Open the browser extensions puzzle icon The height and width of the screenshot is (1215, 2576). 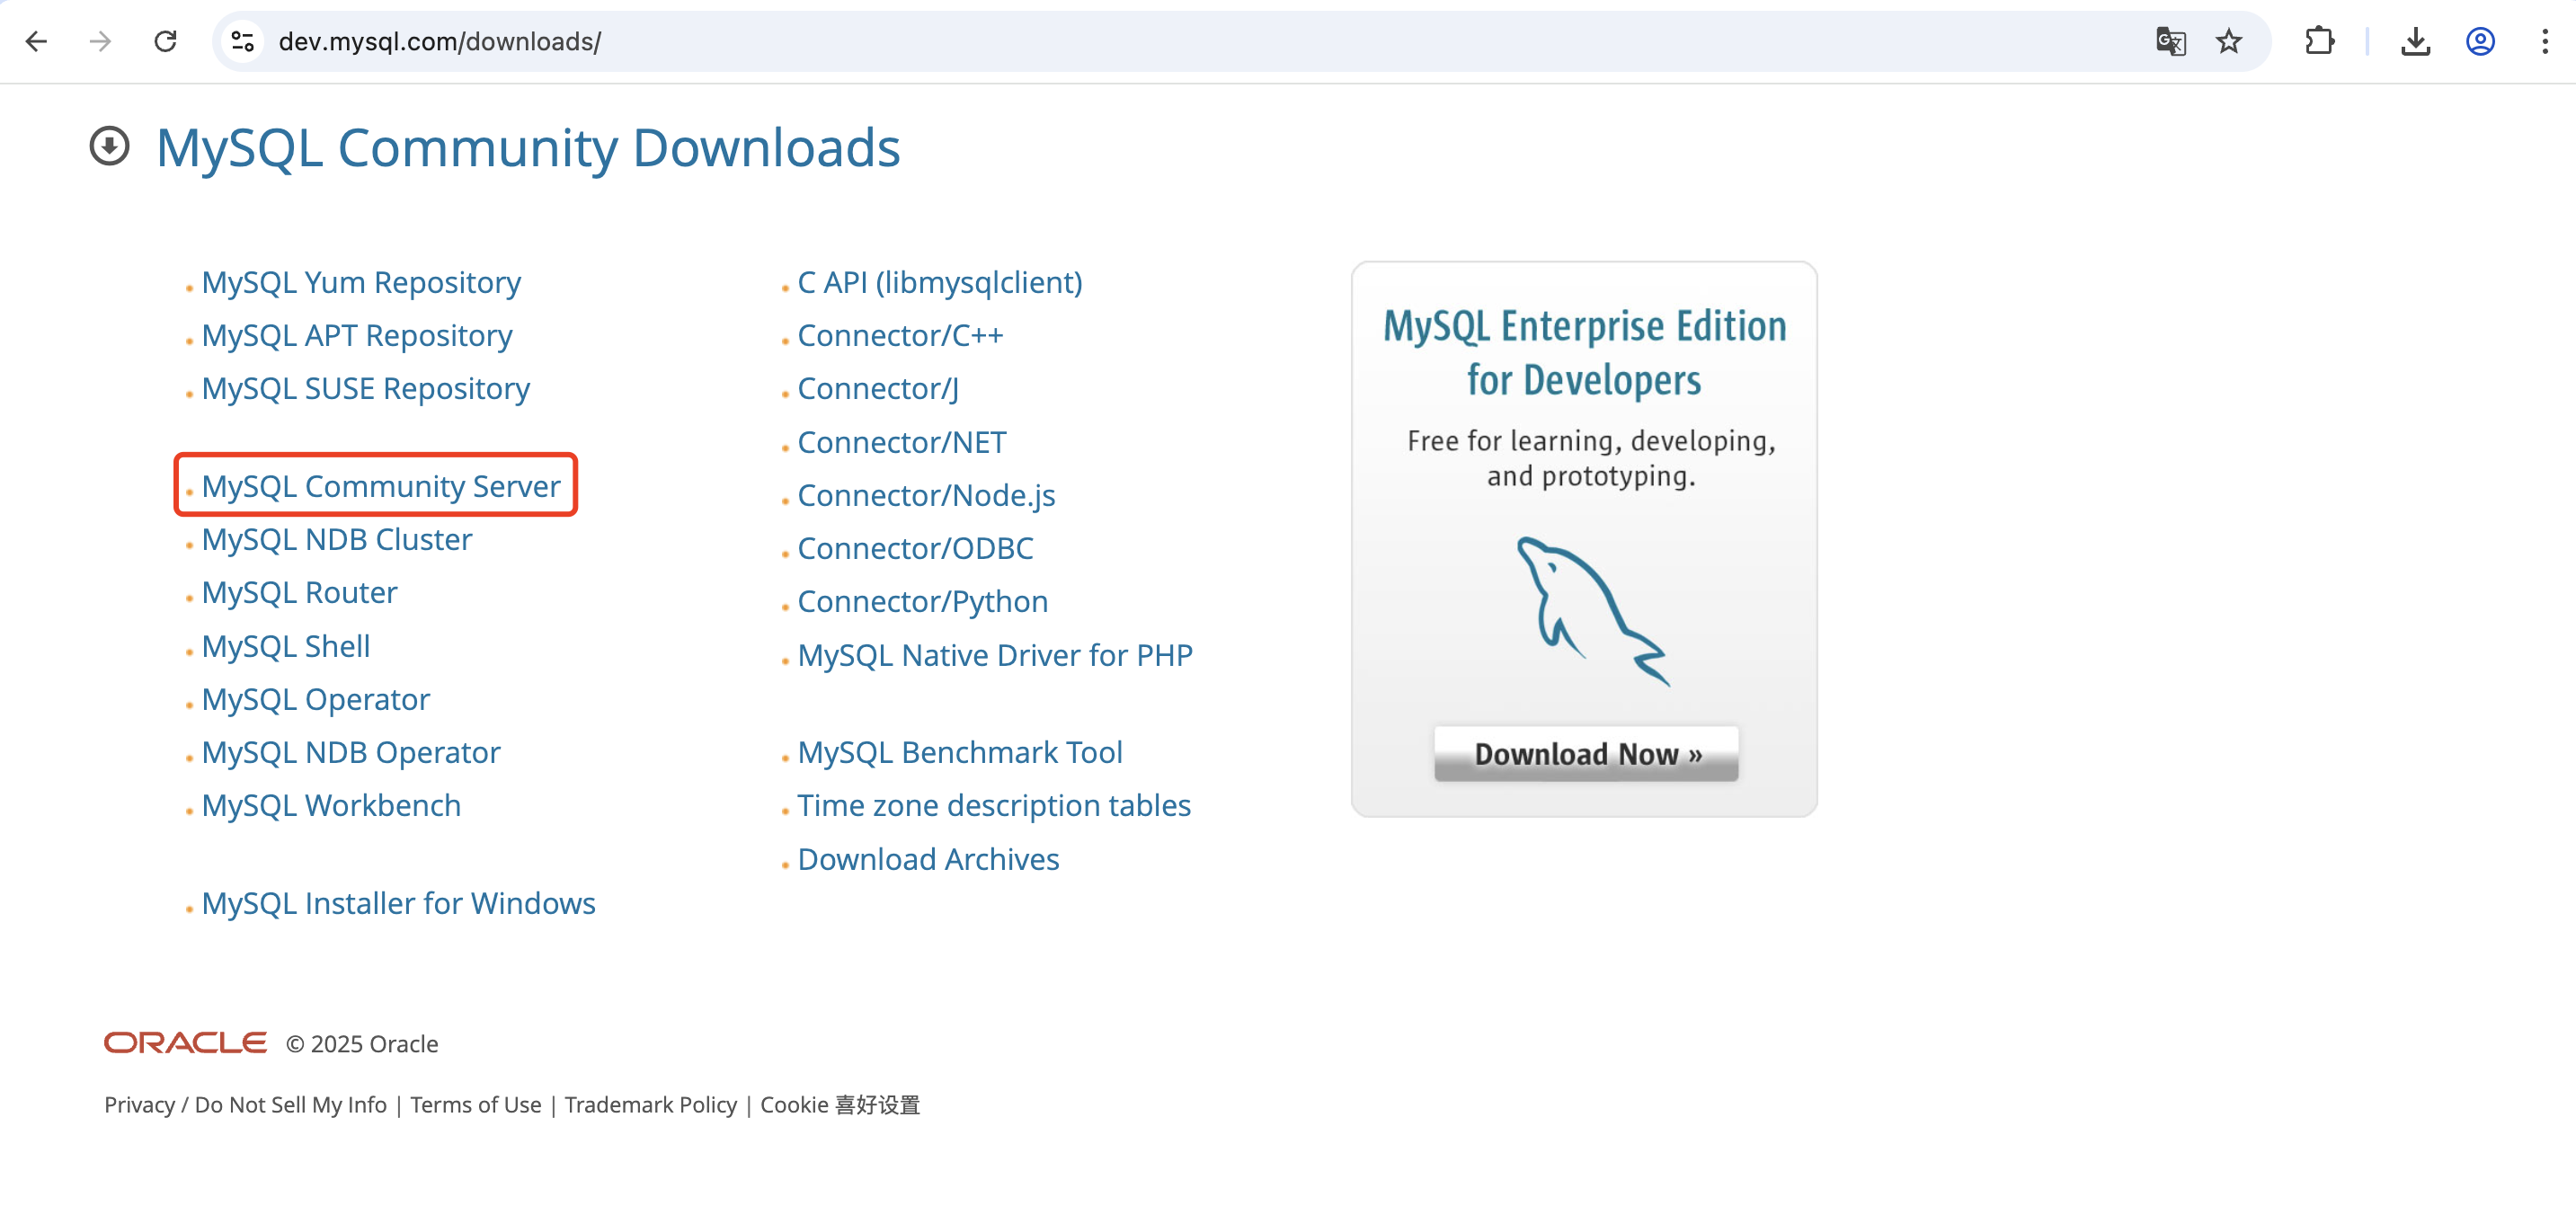click(x=2319, y=41)
